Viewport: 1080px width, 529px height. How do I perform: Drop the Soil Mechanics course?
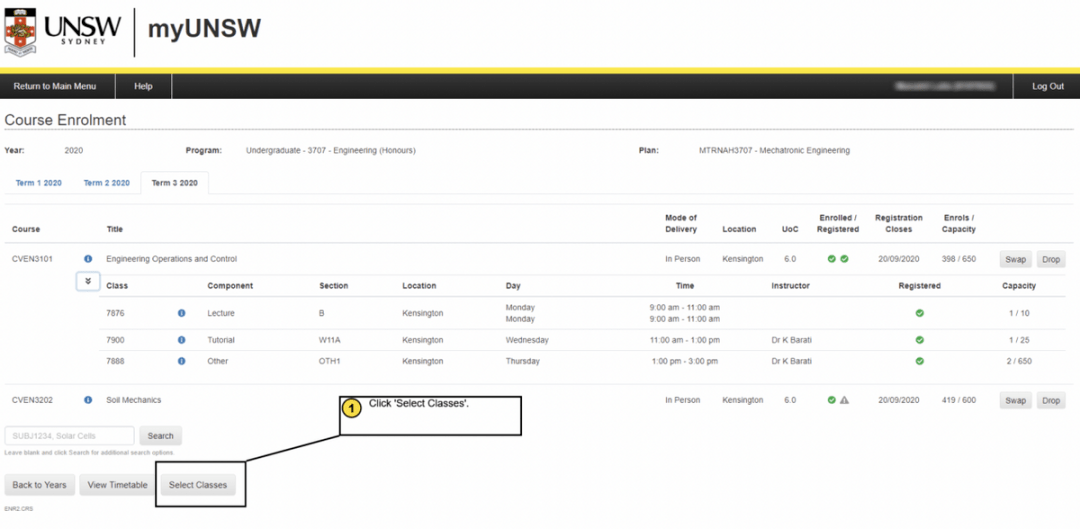pyautogui.click(x=1050, y=400)
